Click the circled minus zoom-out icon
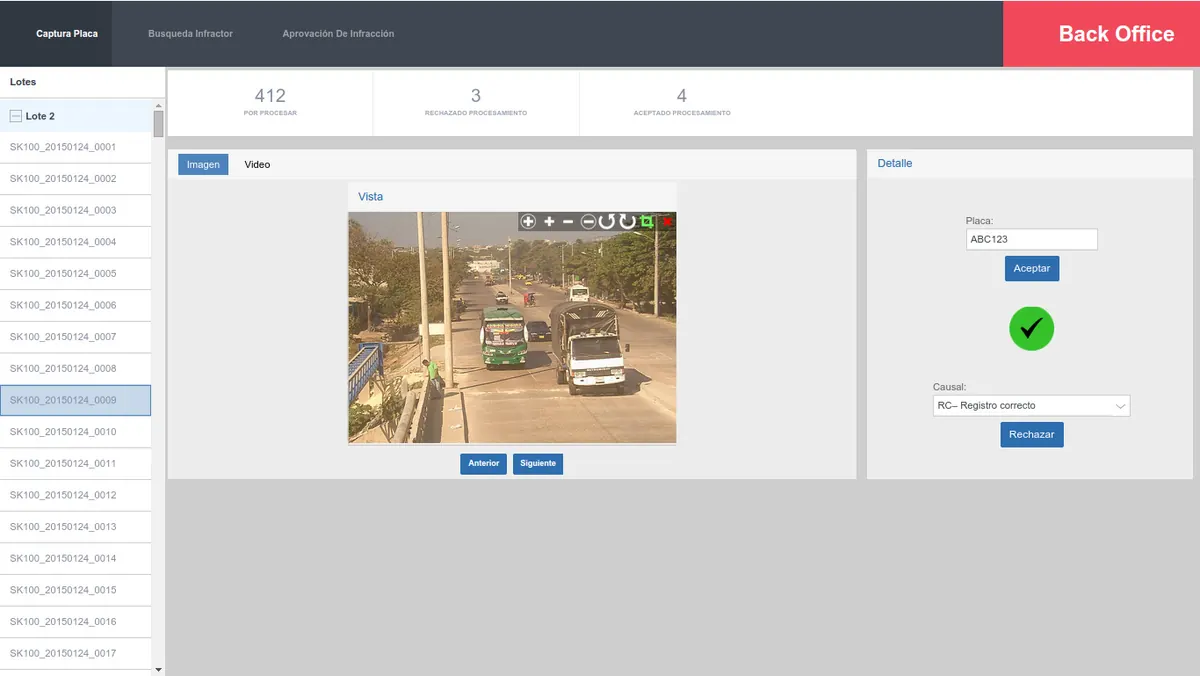 588,221
